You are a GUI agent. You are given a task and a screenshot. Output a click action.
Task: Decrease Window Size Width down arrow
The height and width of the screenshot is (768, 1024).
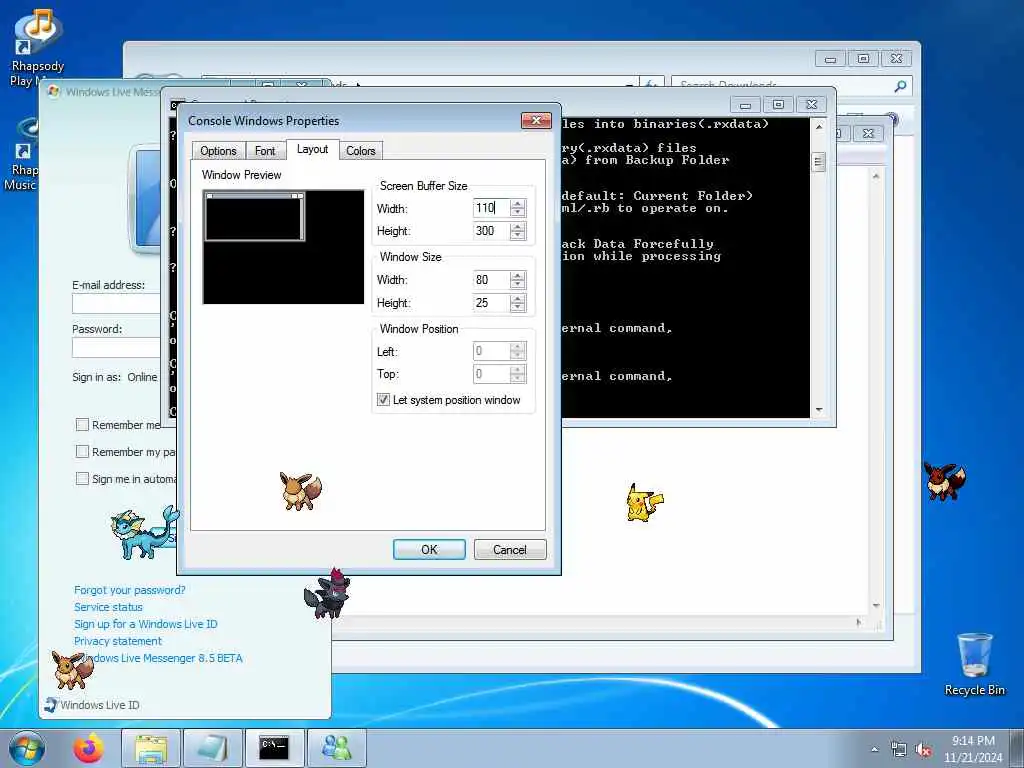click(x=518, y=284)
